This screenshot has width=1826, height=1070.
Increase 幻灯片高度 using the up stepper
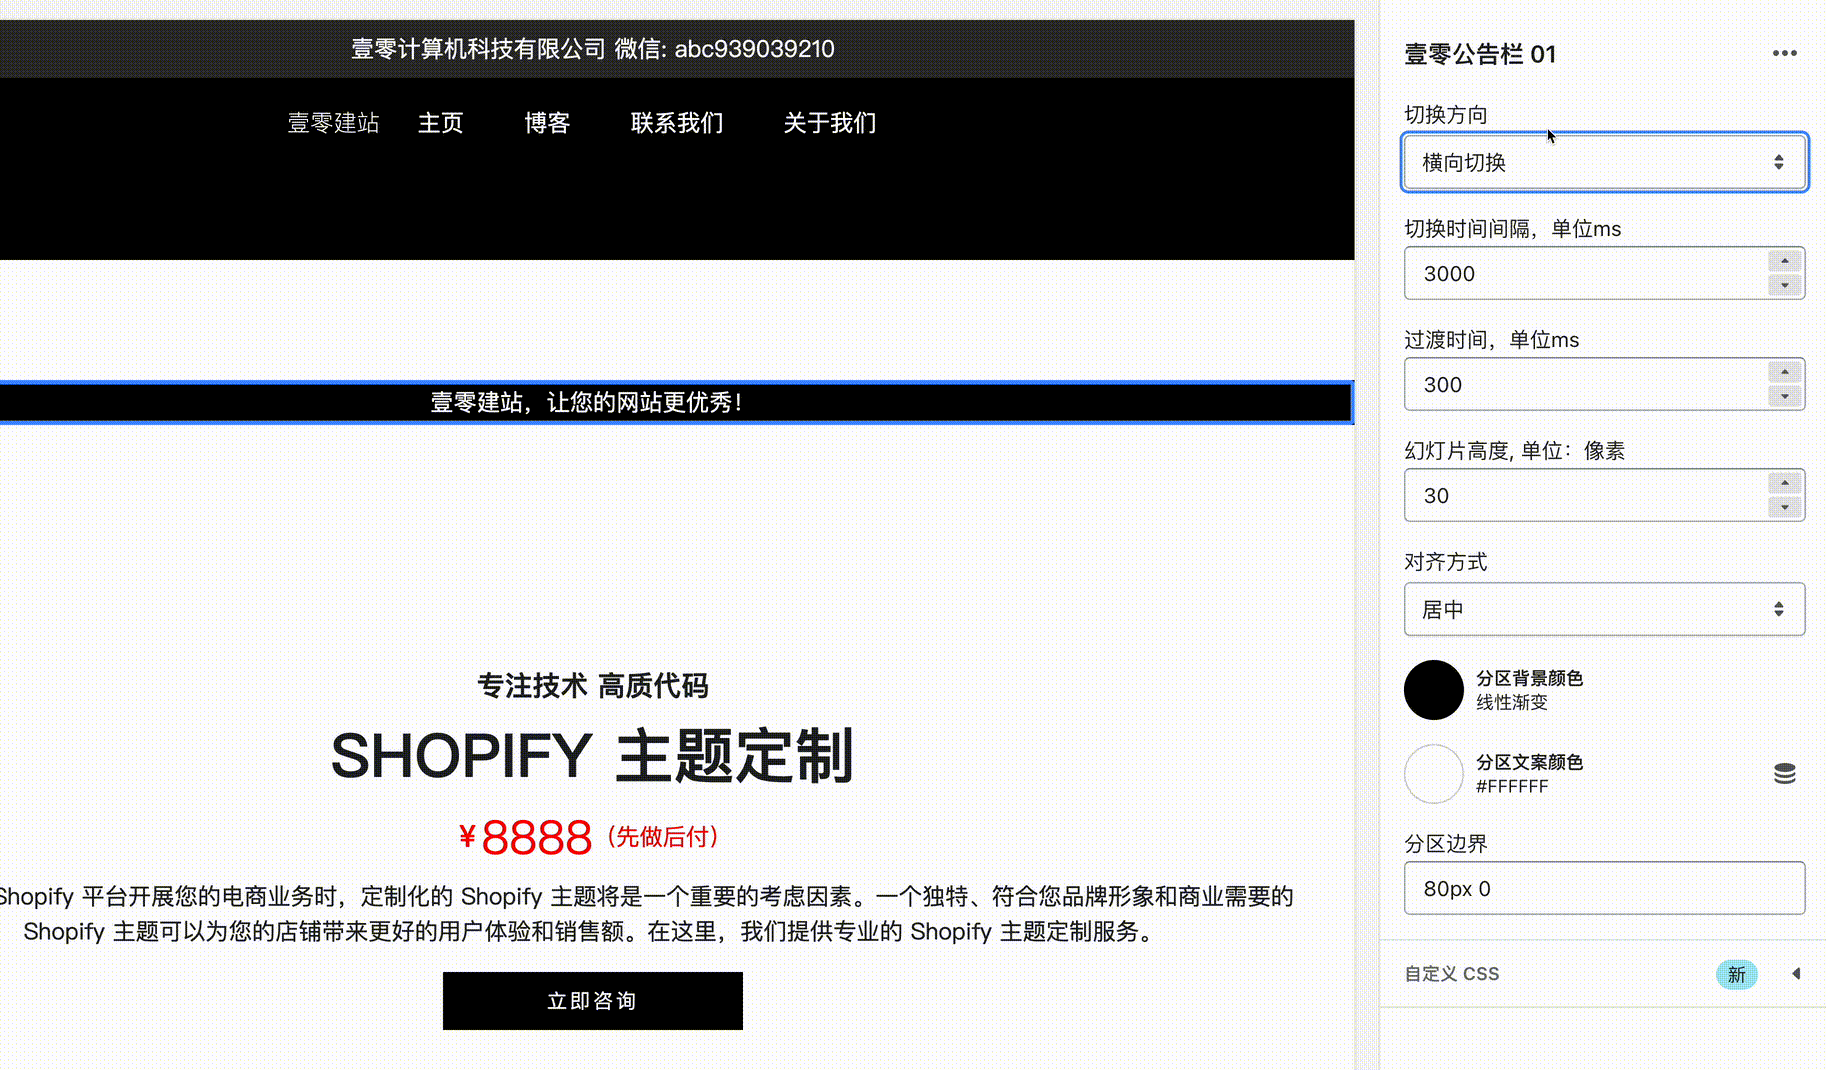[1784, 483]
